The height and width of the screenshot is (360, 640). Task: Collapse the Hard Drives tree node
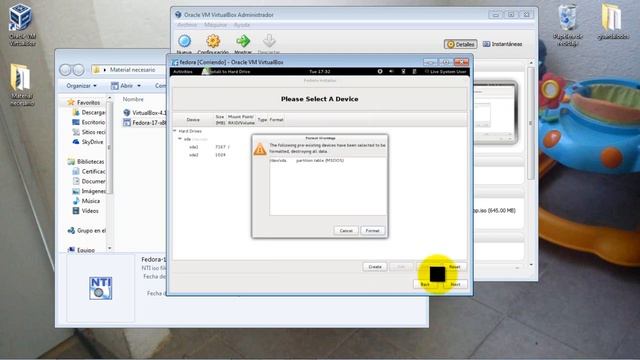[175, 131]
